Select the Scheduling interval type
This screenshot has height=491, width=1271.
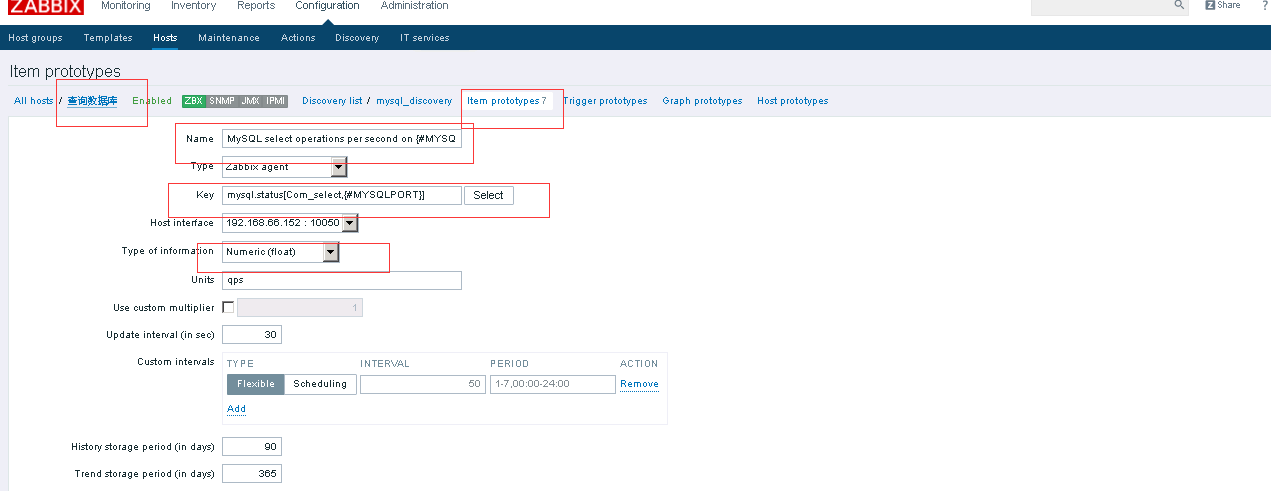(320, 384)
